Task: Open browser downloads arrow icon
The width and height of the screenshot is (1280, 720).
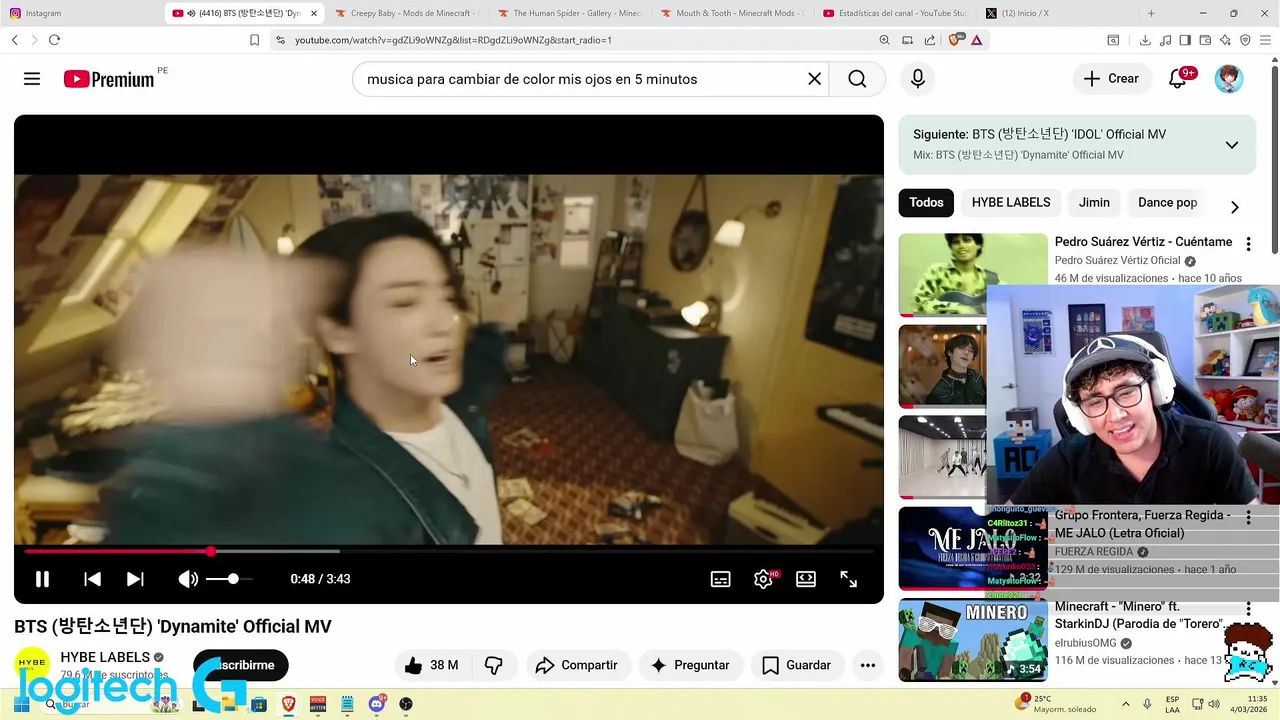Action: click(1145, 40)
